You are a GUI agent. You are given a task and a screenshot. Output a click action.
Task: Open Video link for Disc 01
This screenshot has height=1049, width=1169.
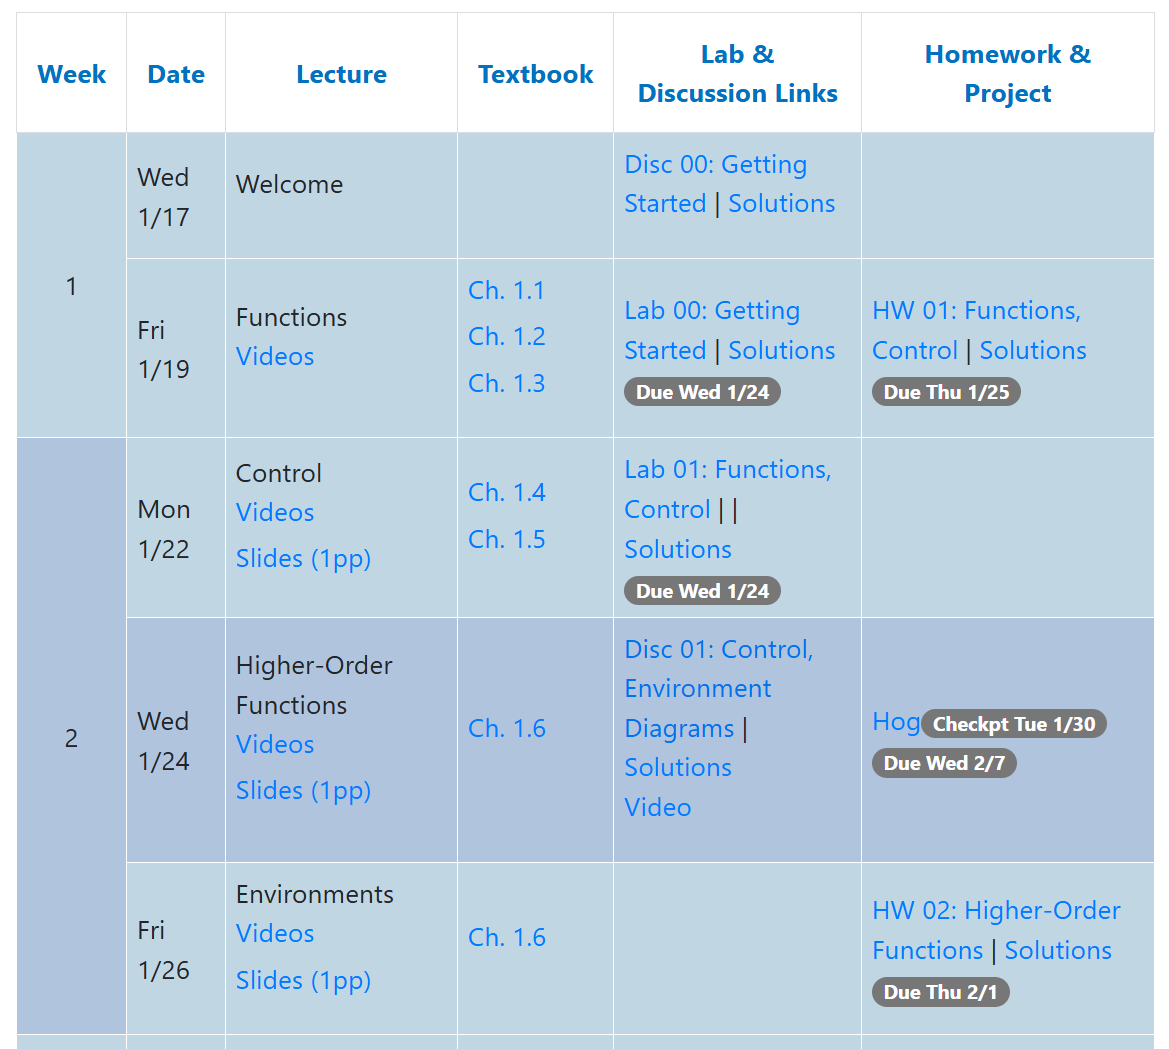[x=658, y=807]
